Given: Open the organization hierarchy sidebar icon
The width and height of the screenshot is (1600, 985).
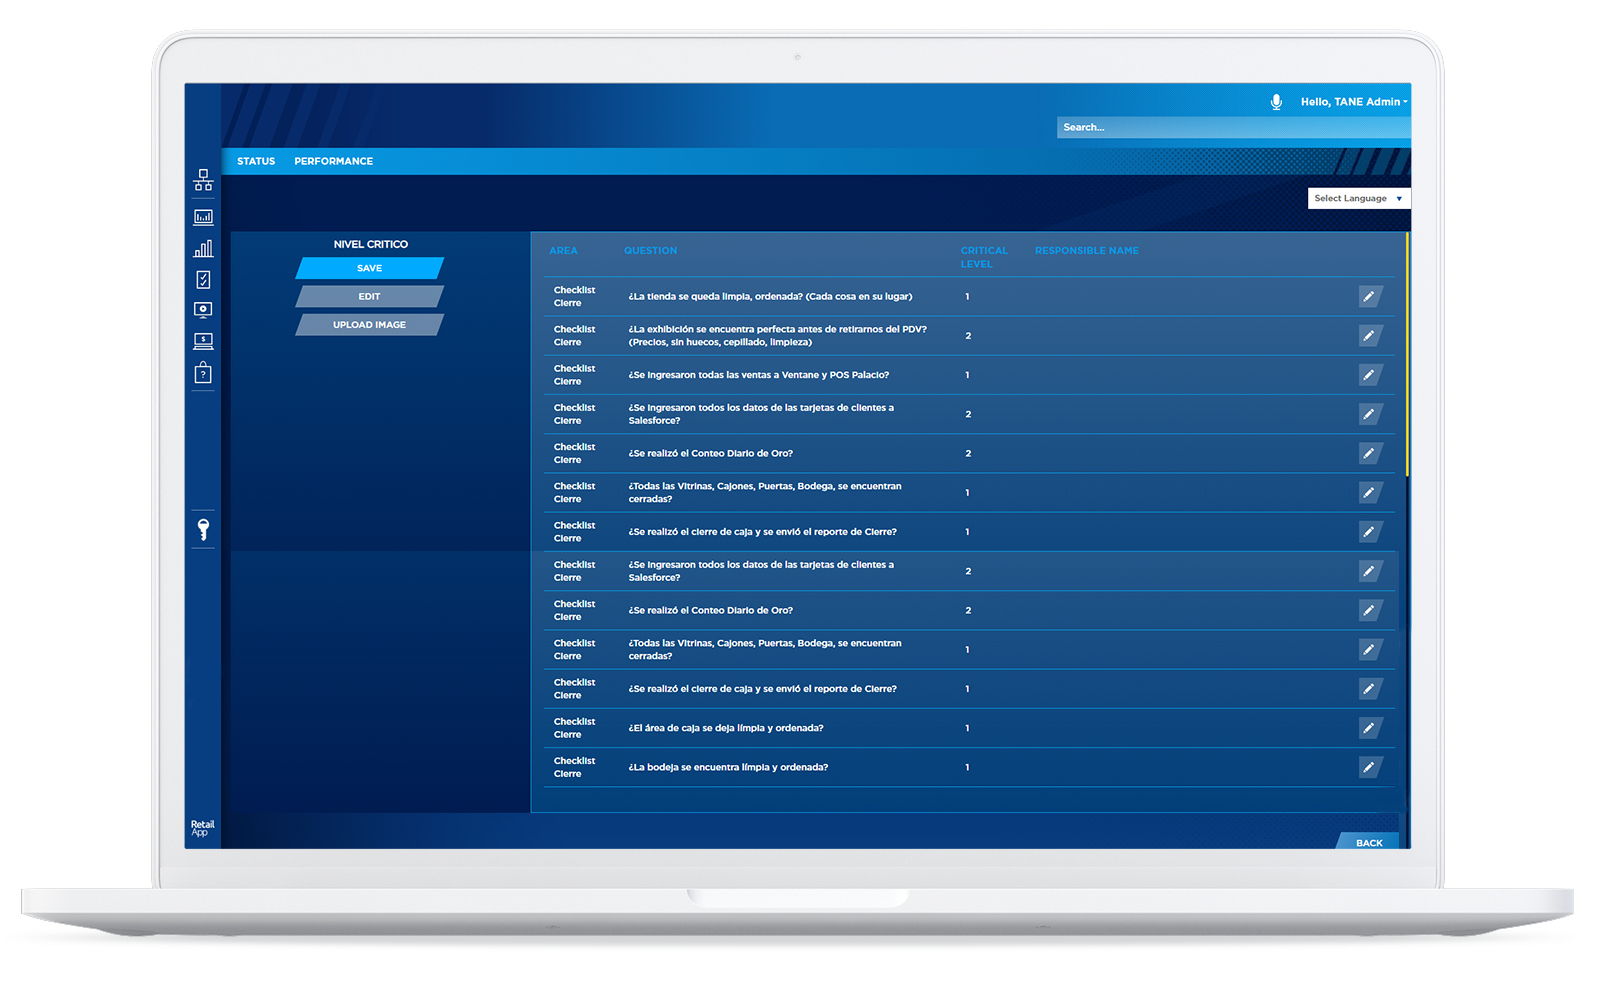Looking at the screenshot, I should tap(203, 180).
